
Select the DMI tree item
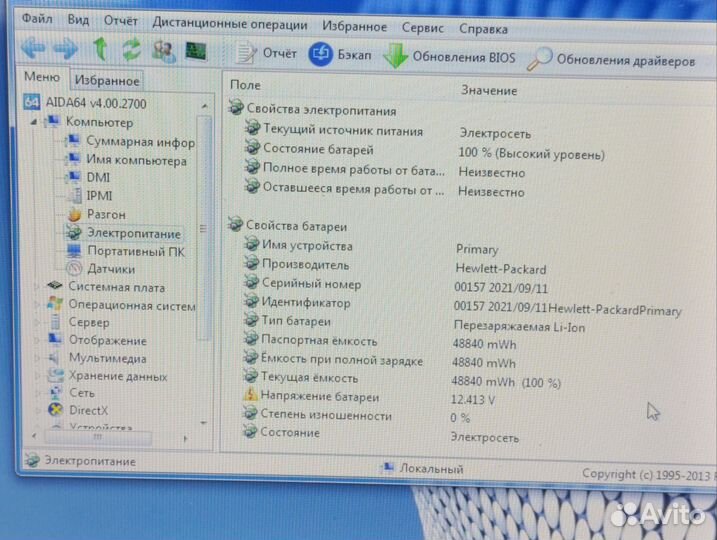(x=88, y=177)
